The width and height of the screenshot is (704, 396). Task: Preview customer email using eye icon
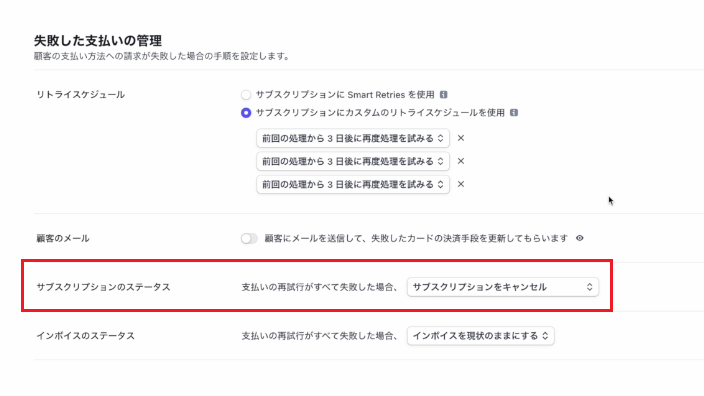point(580,238)
